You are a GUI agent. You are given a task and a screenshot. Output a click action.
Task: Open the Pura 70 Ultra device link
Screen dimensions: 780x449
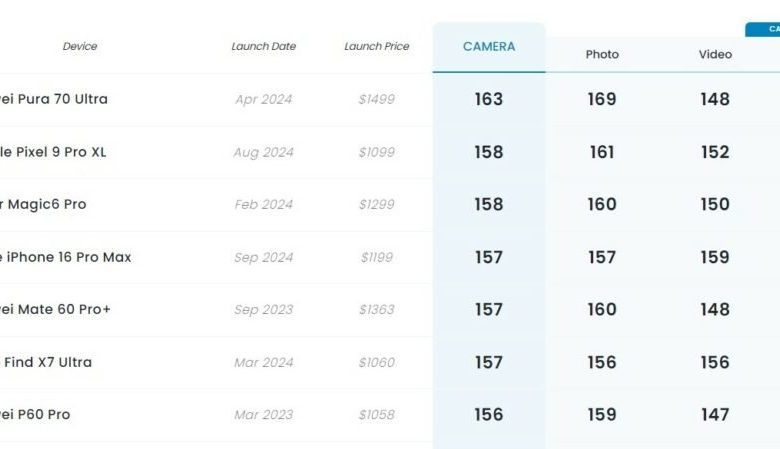54,99
